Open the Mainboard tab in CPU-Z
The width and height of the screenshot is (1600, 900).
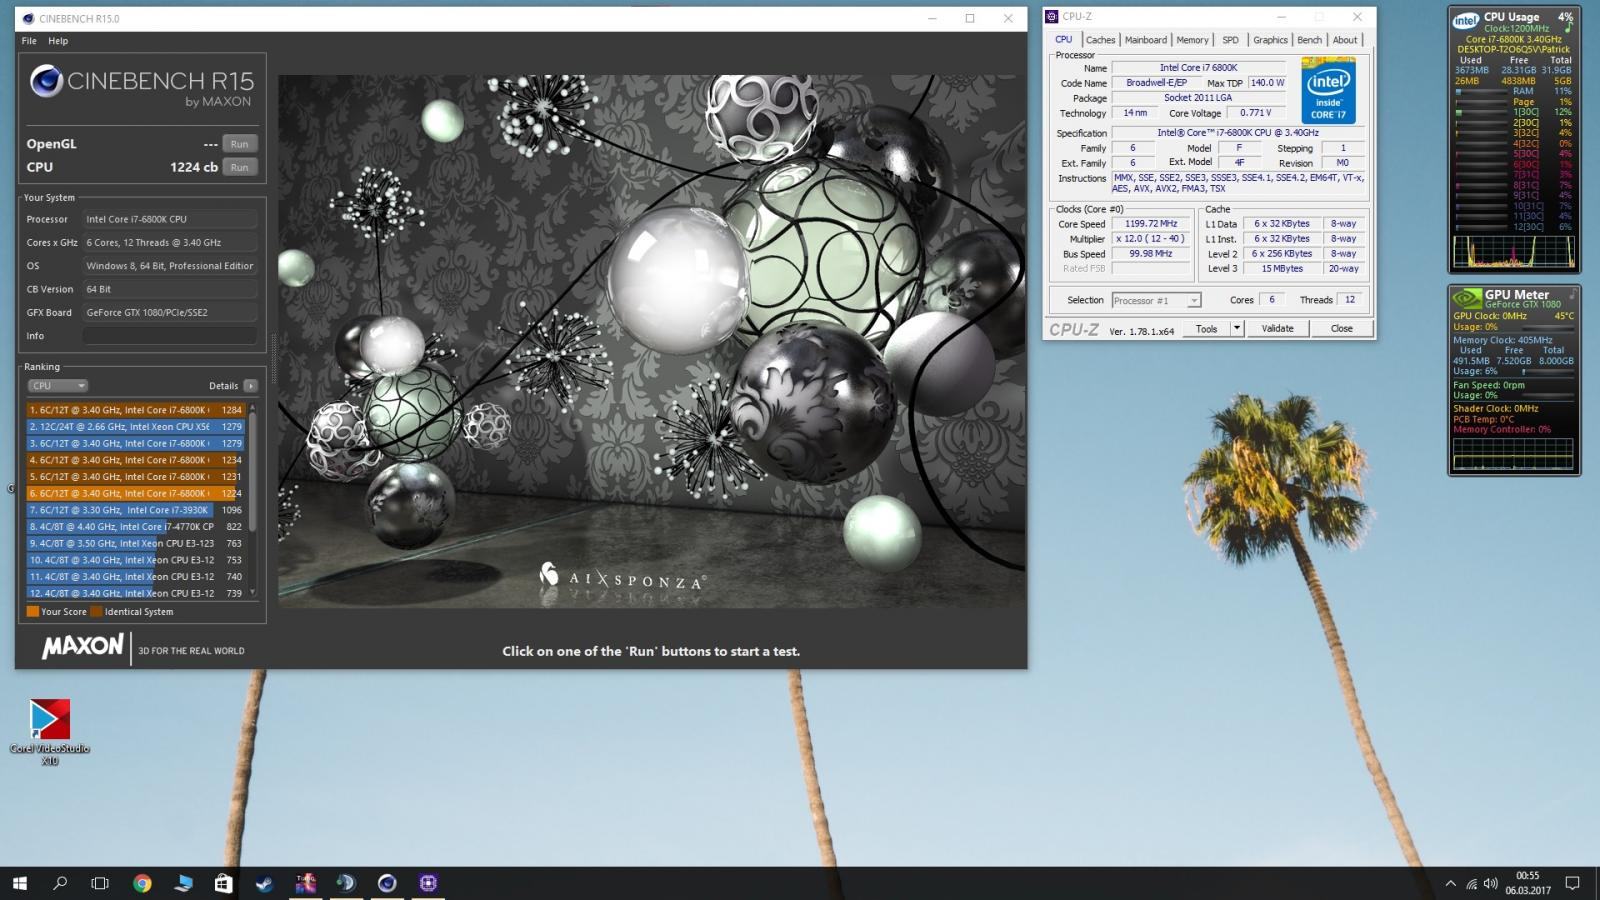pyautogui.click(x=1146, y=40)
